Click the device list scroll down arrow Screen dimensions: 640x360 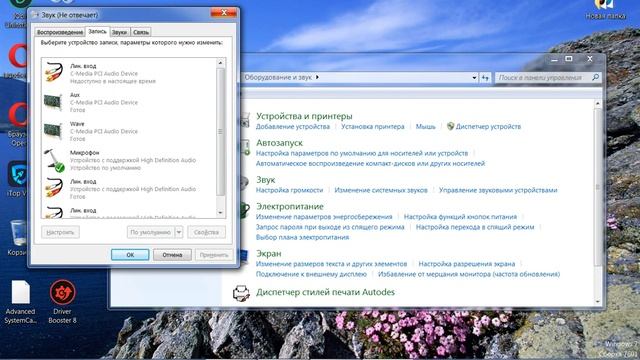pos(220,213)
